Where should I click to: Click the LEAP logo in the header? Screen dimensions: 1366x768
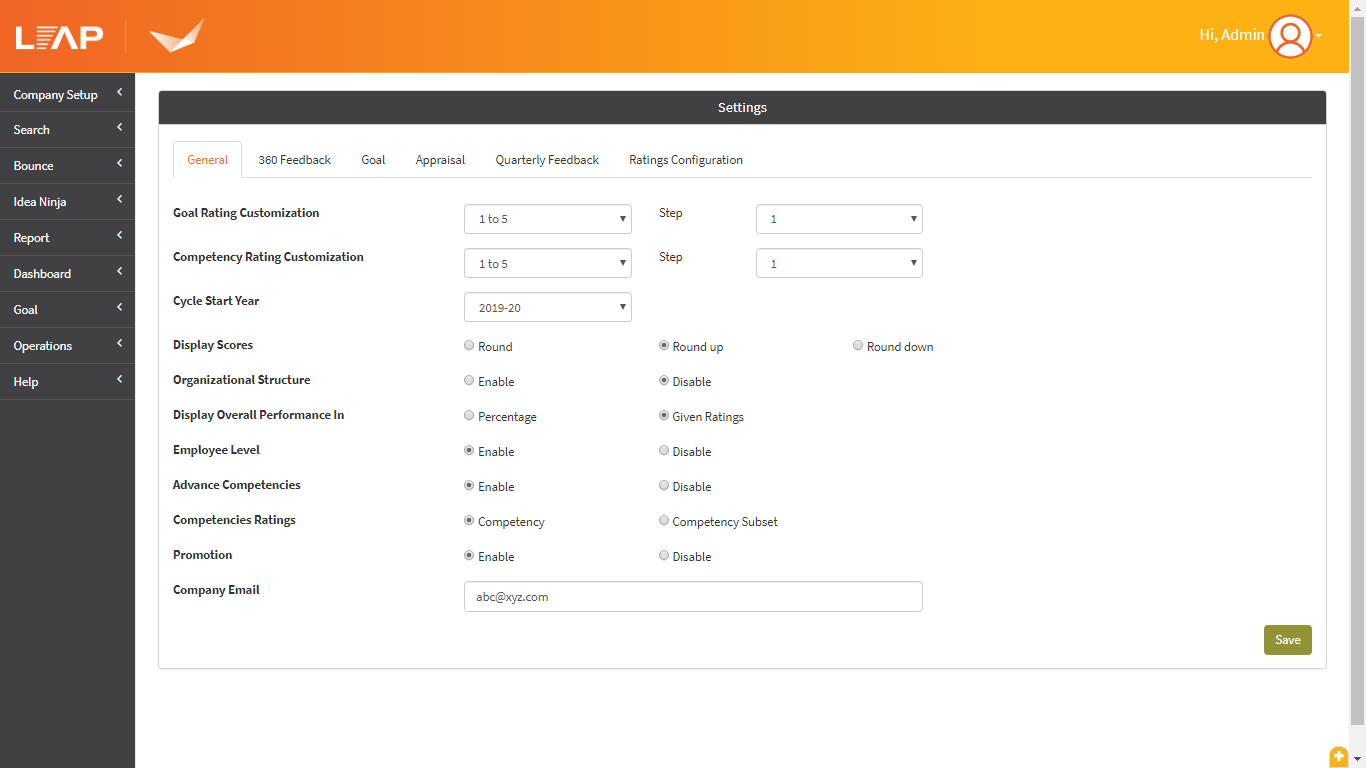click(58, 35)
